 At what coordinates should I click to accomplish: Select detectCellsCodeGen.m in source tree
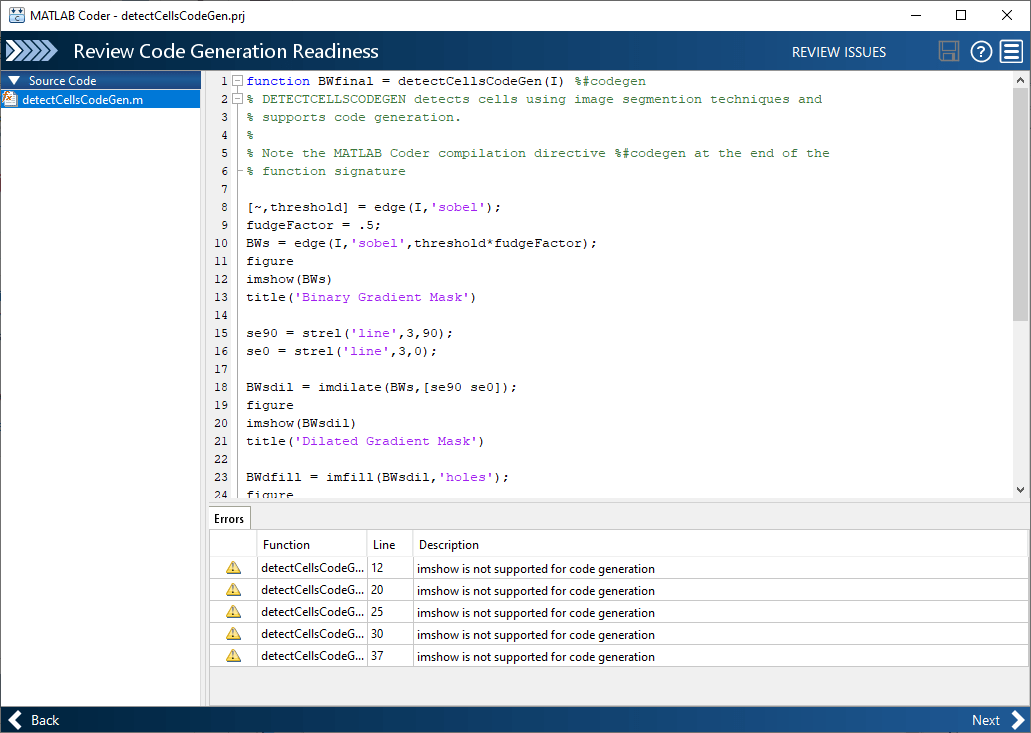point(82,99)
